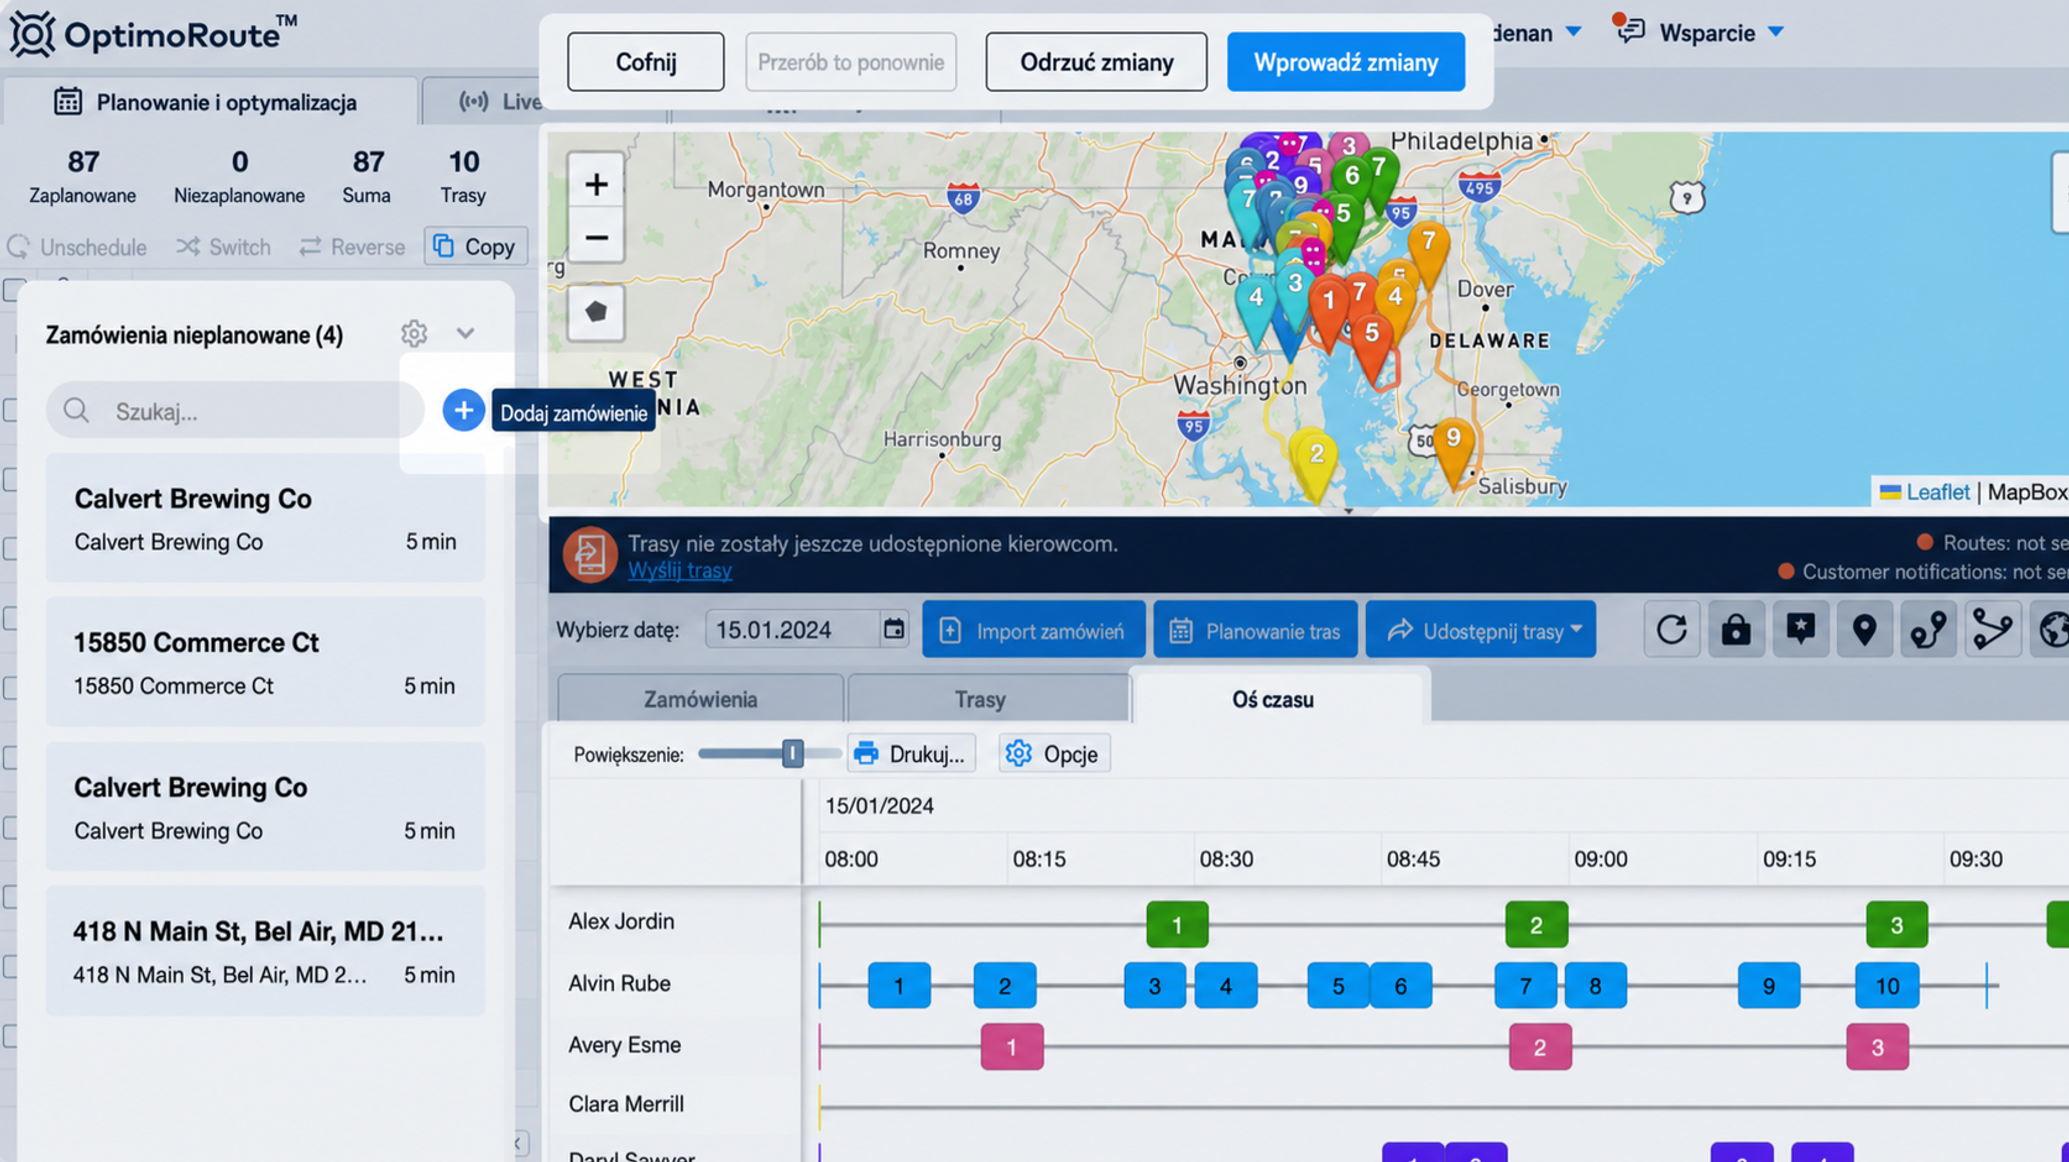The height and width of the screenshot is (1162, 2069).
Task: Select Avery Esme's pink stop 3
Action: [x=1877, y=1047]
